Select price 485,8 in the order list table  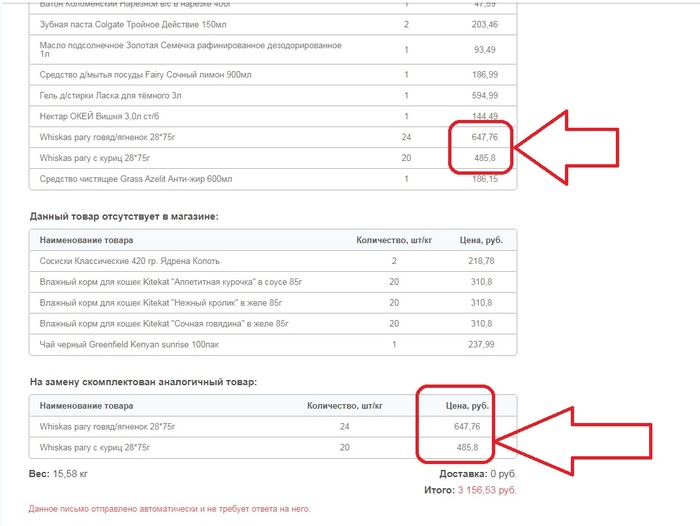tap(485, 158)
